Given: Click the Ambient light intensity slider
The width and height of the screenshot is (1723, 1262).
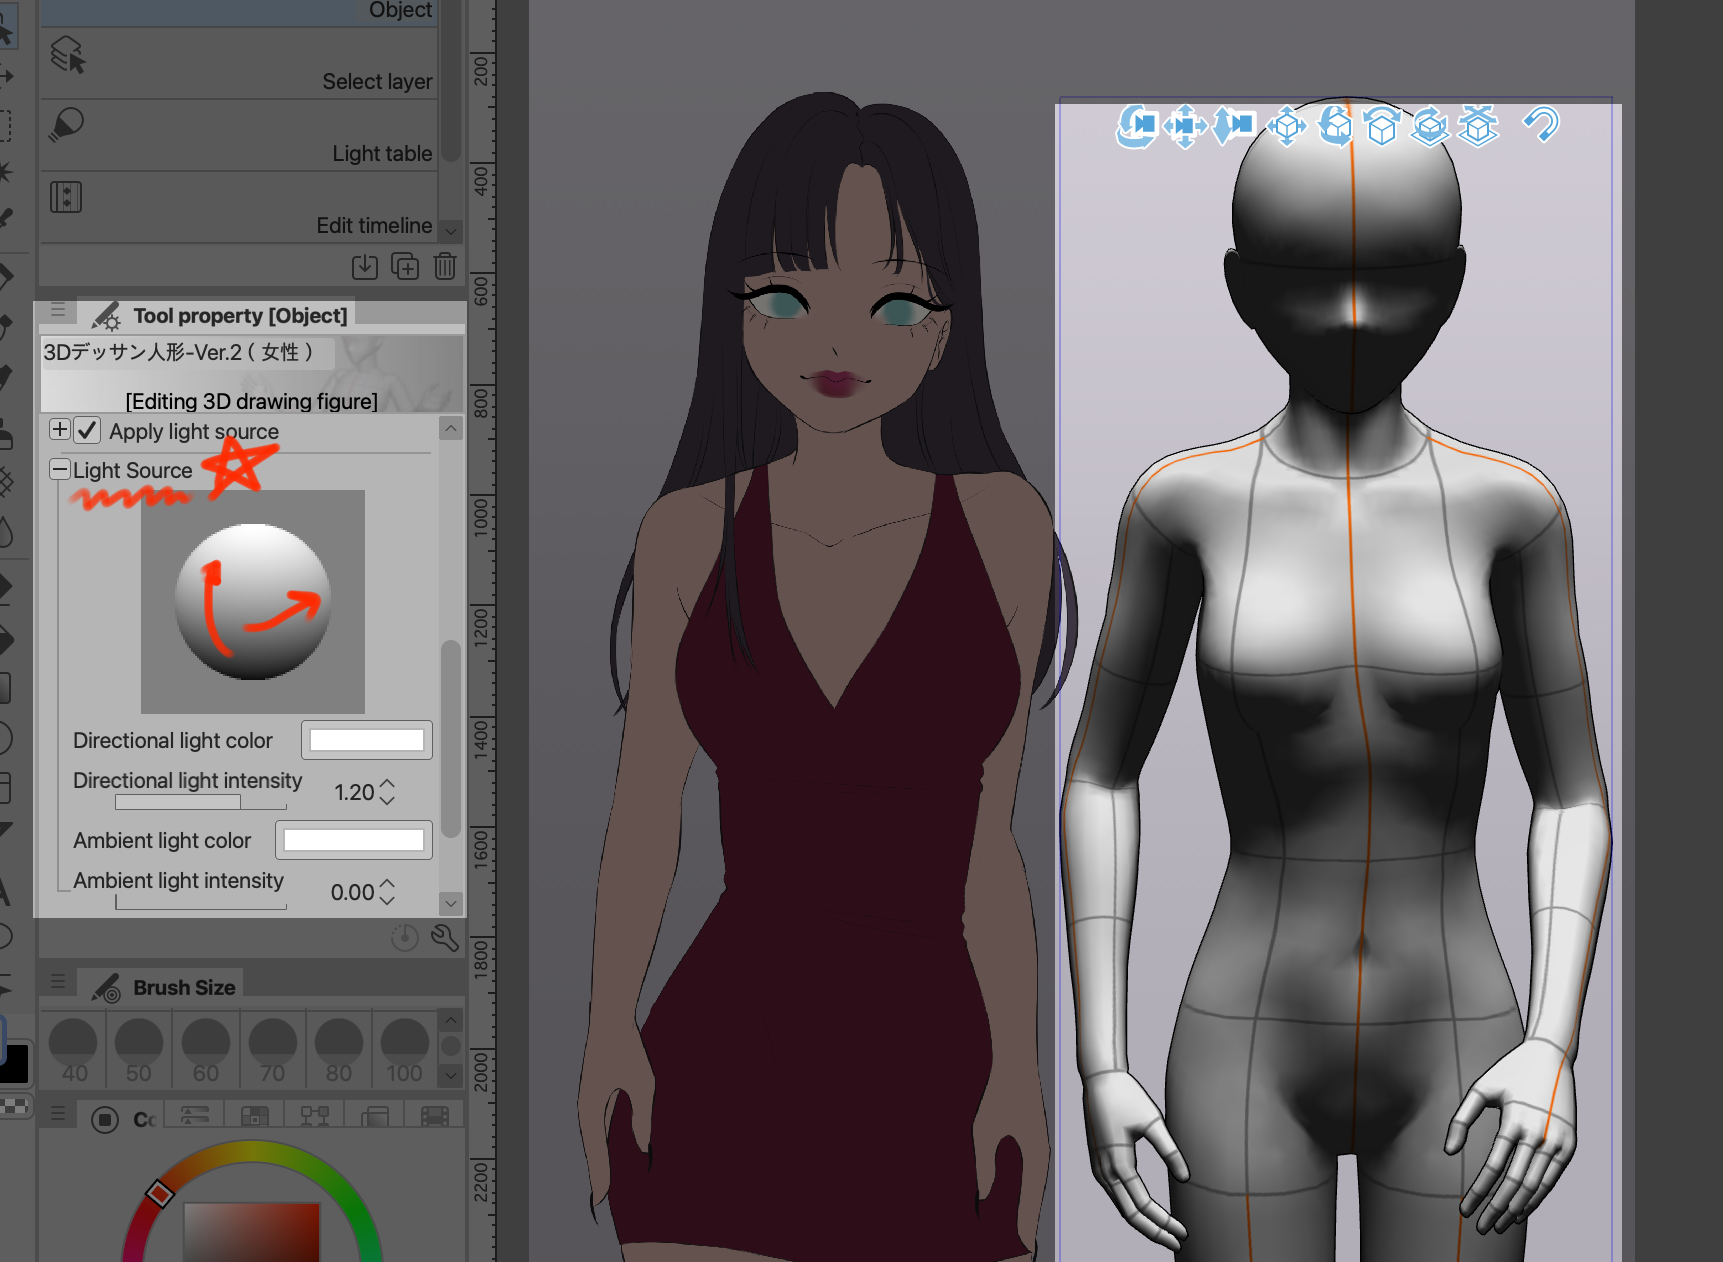Looking at the screenshot, I should coord(201,902).
